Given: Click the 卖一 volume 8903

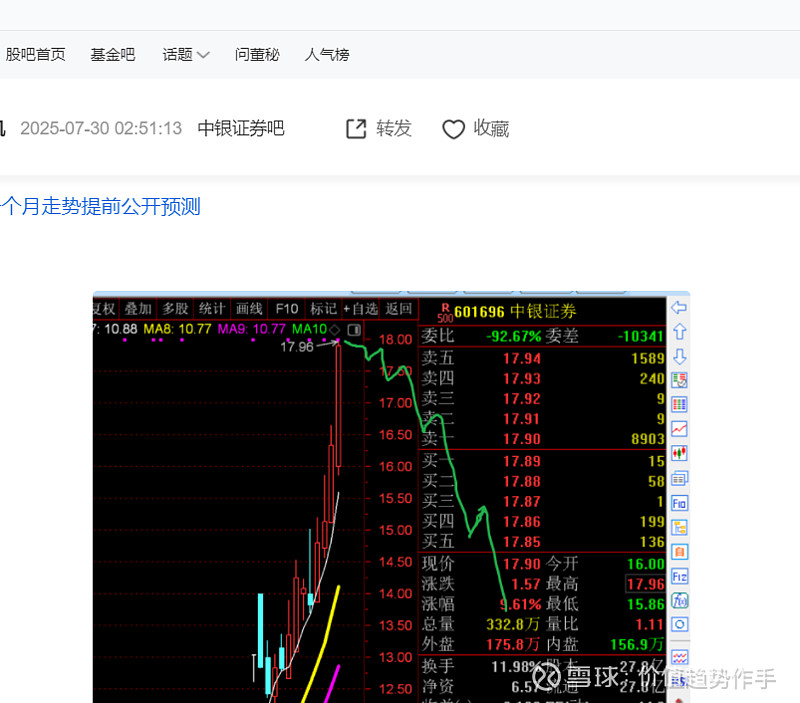Looking at the screenshot, I should (x=648, y=439).
